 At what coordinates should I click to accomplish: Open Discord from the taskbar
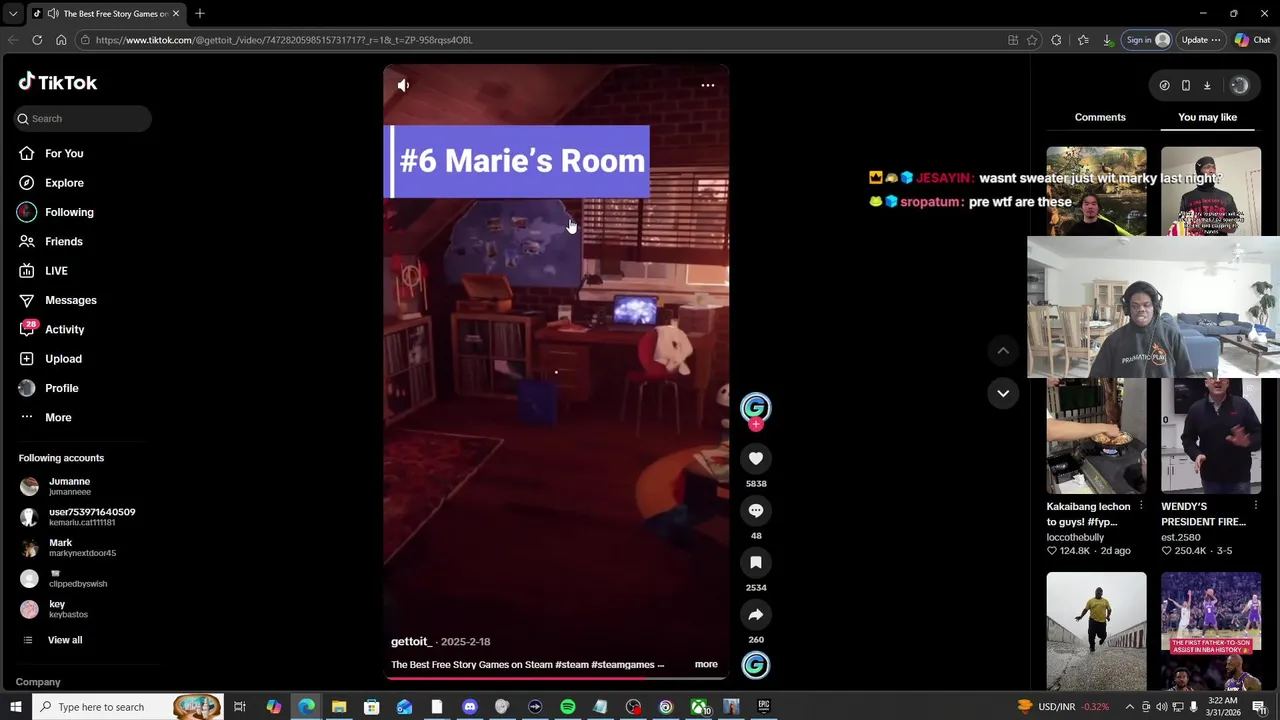click(470, 707)
